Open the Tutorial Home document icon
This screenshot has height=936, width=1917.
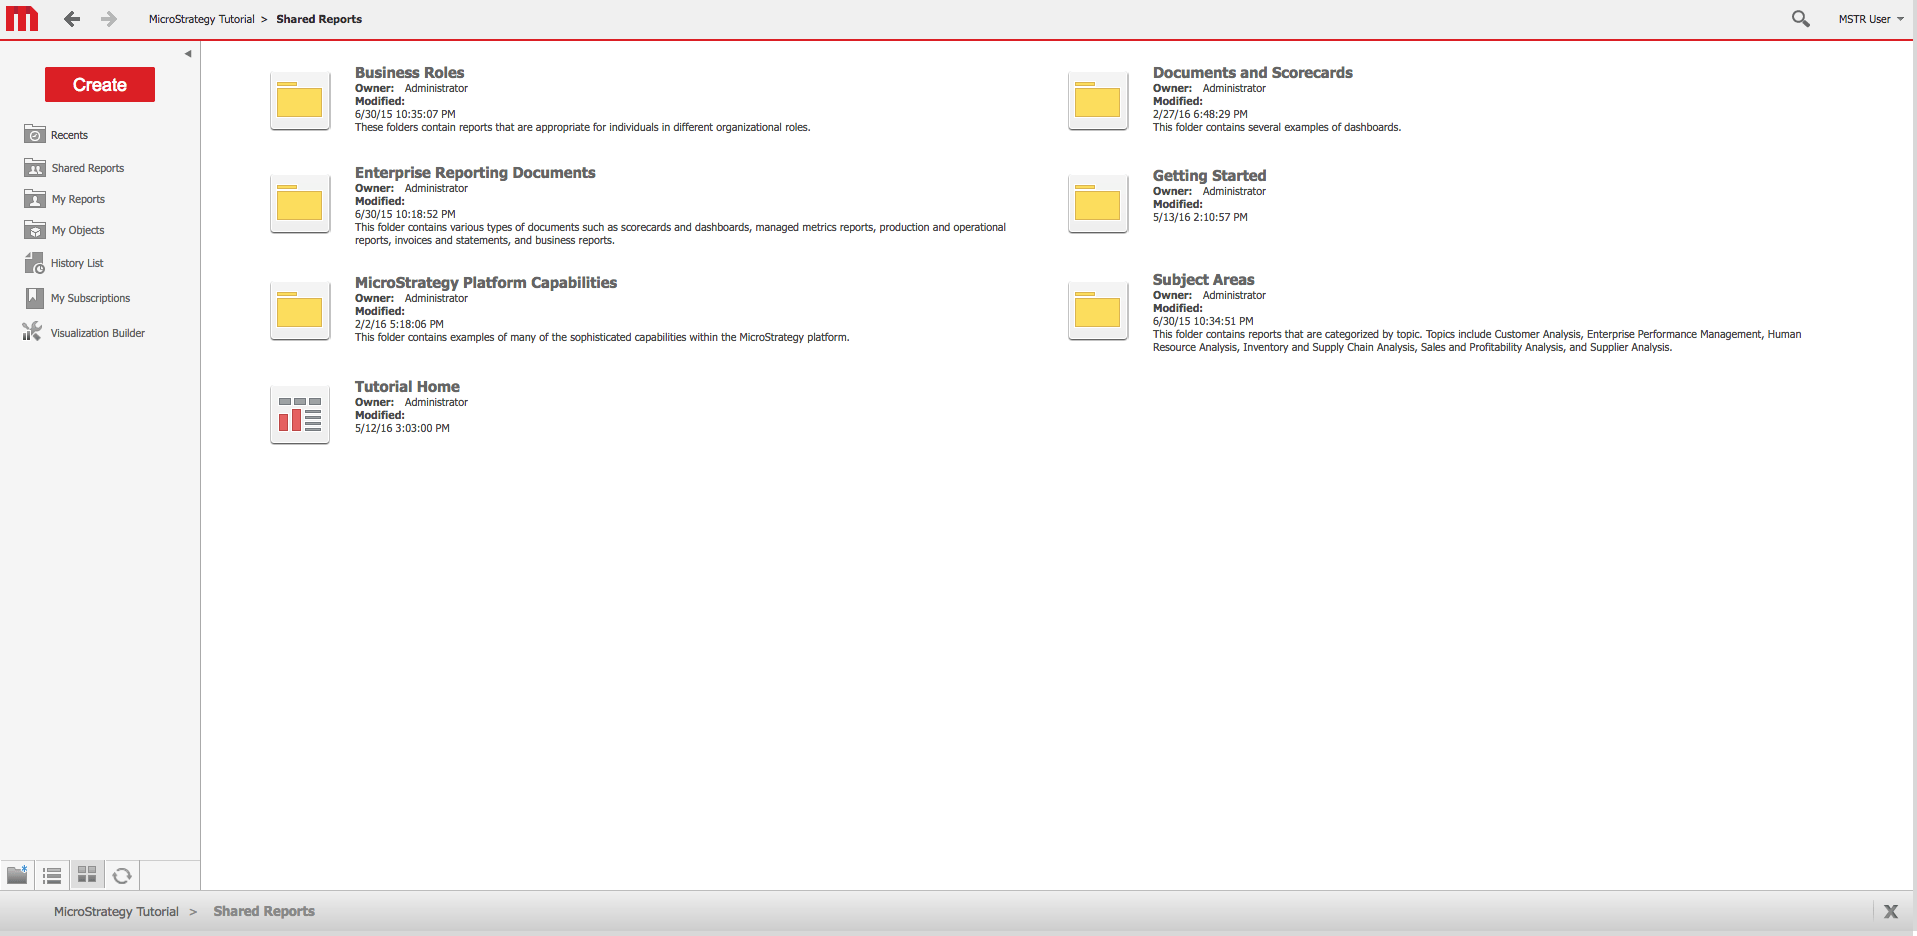point(300,414)
